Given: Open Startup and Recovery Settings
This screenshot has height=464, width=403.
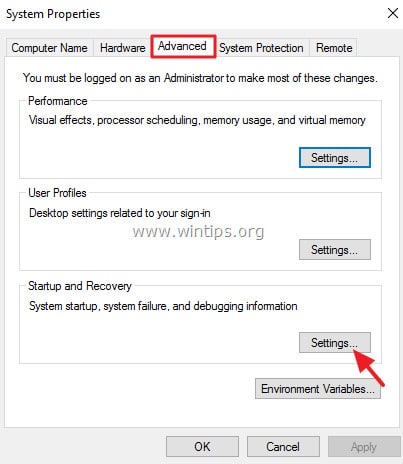Looking at the screenshot, I should click(x=335, y=342).
